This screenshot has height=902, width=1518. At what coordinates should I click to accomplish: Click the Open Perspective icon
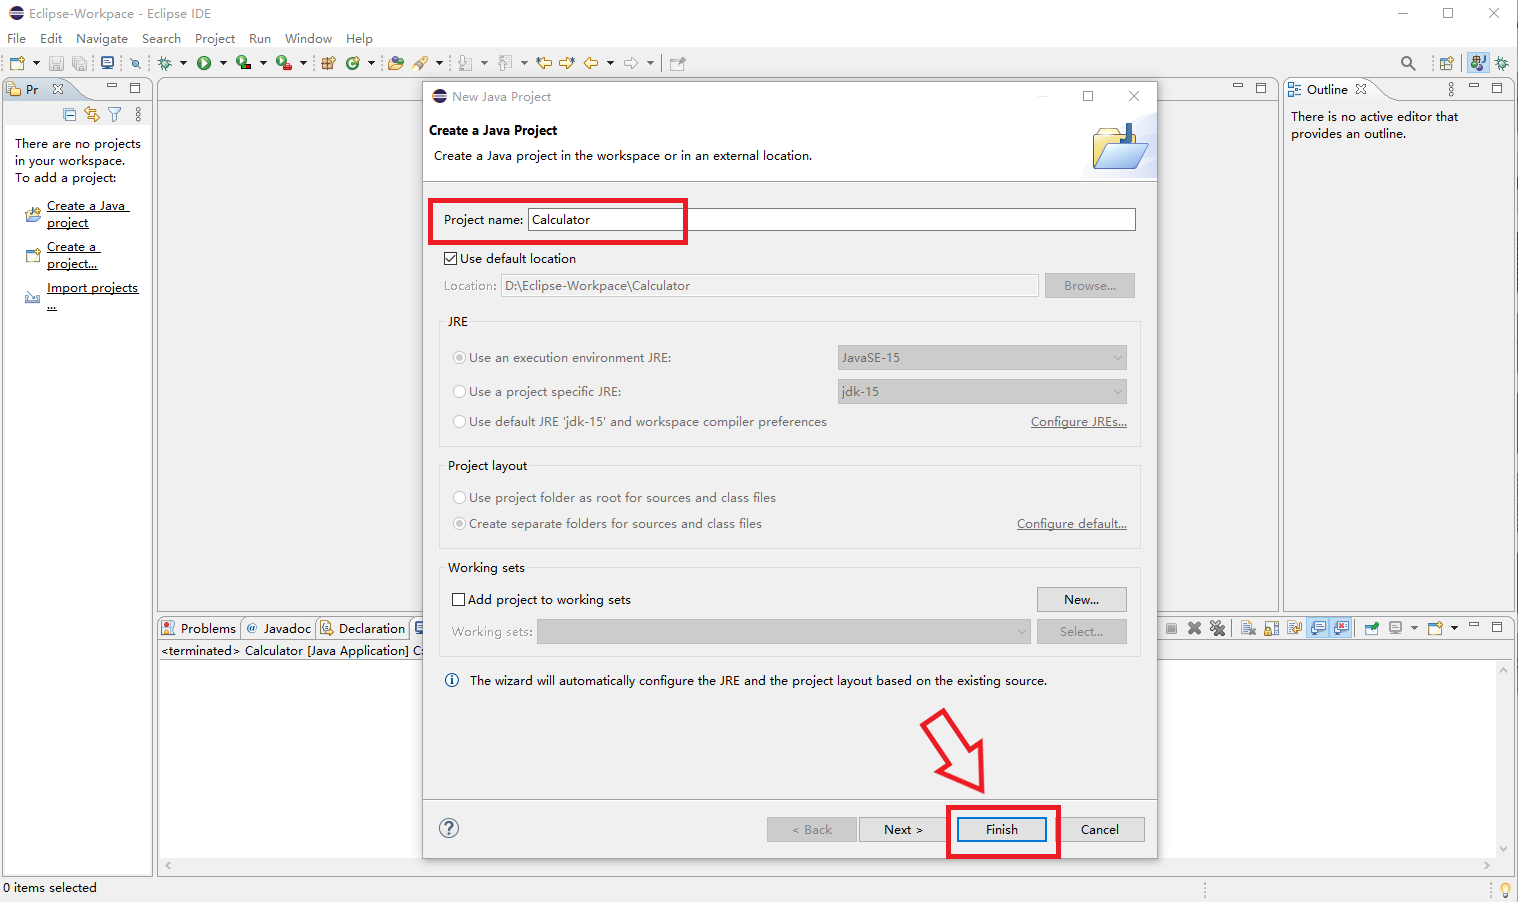[1446, 63]
